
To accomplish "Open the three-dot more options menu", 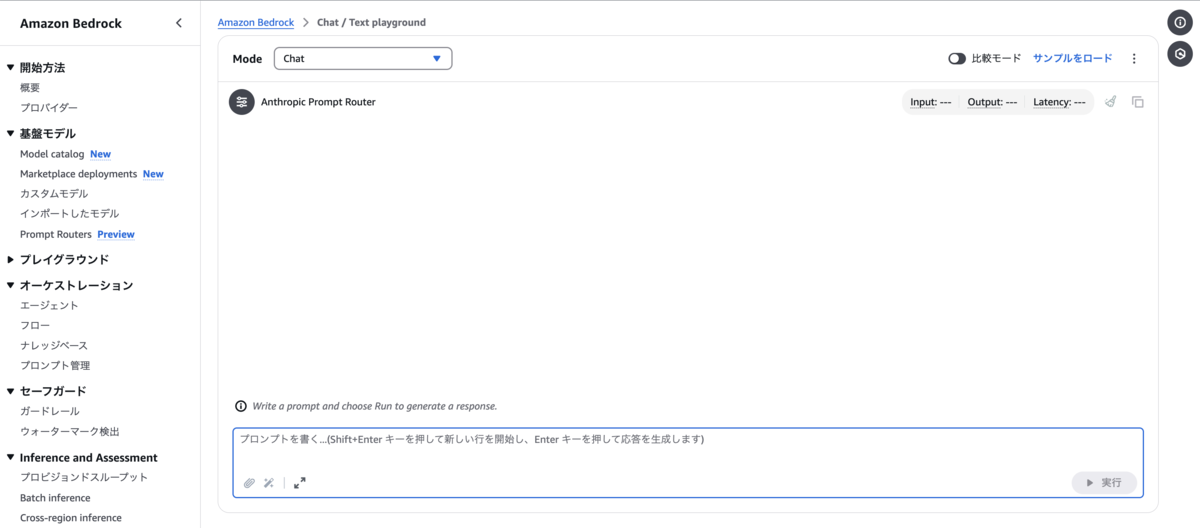I will tap(1134, 59).
